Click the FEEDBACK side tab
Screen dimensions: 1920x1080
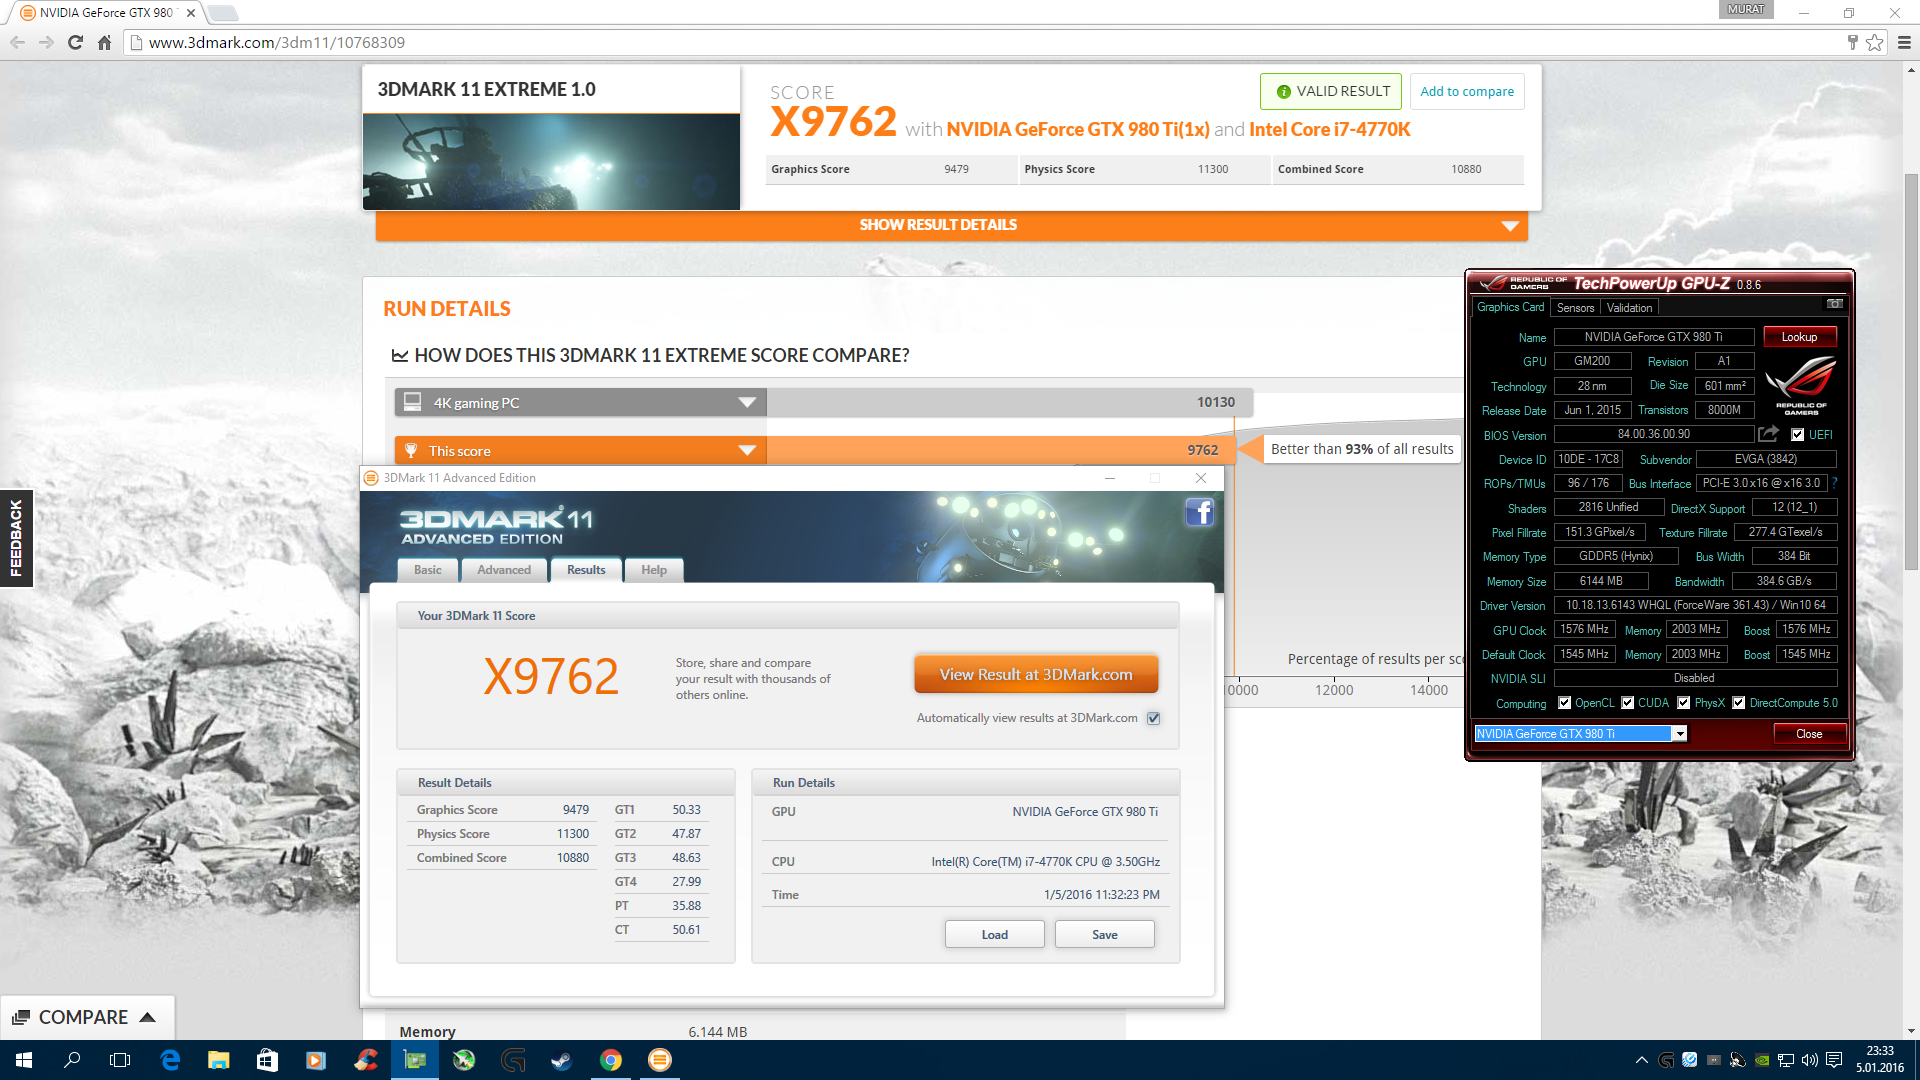(16, 538)
